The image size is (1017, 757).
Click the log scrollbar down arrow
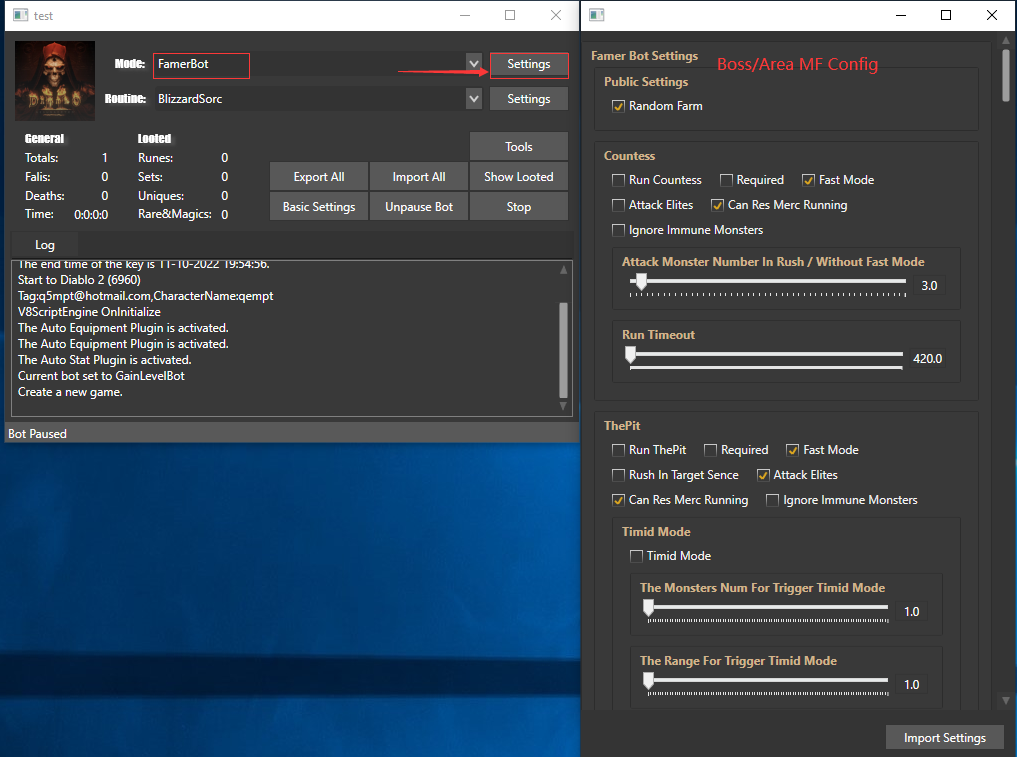563,406
